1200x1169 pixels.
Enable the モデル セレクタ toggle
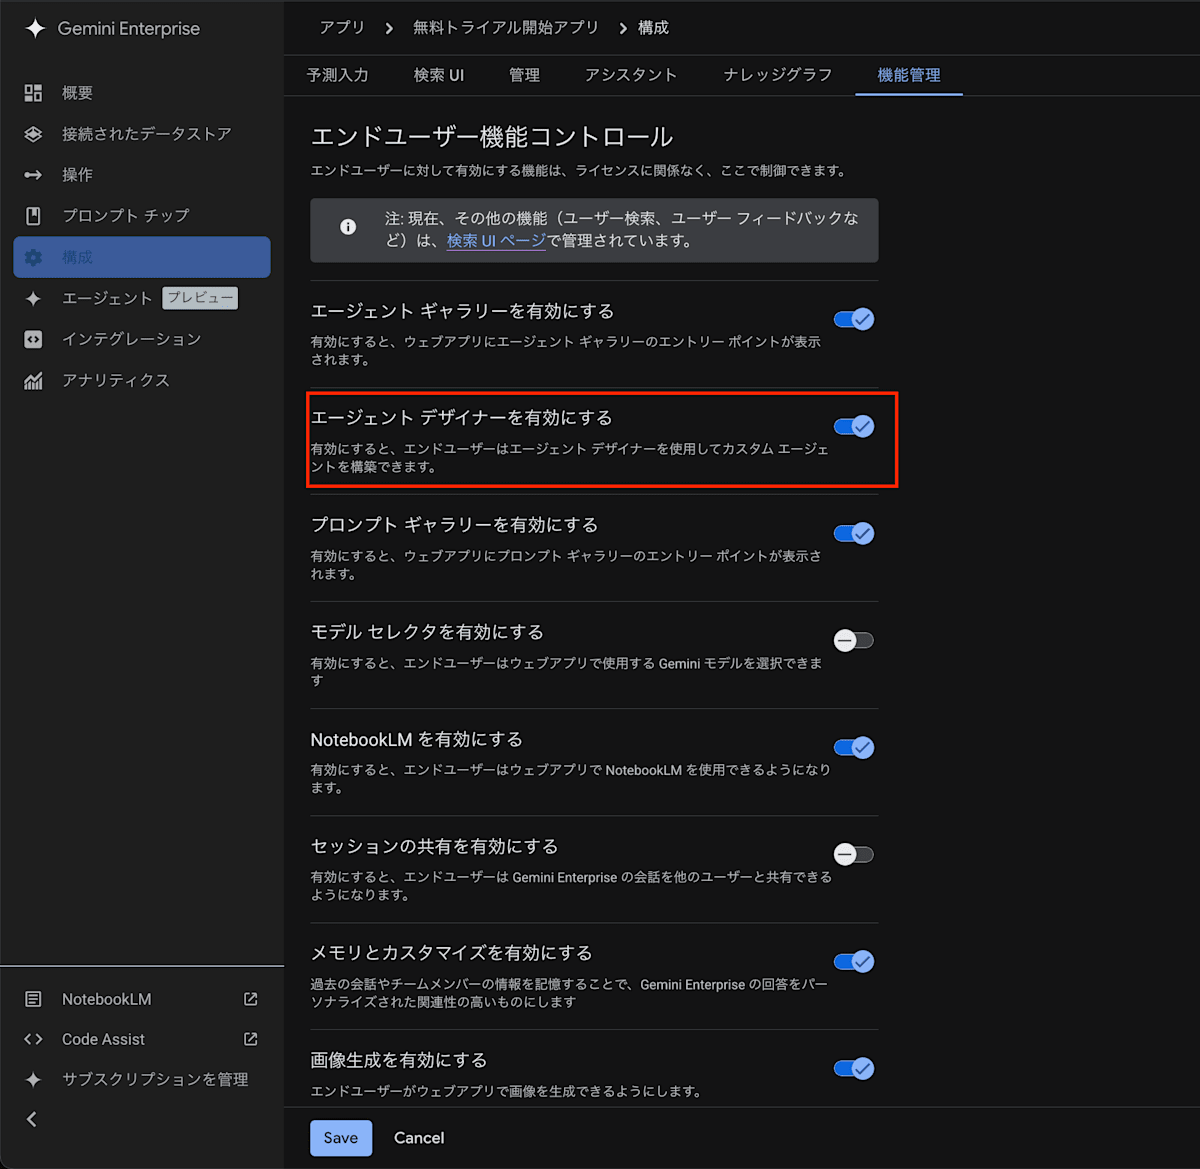click(x=854, y=640)
